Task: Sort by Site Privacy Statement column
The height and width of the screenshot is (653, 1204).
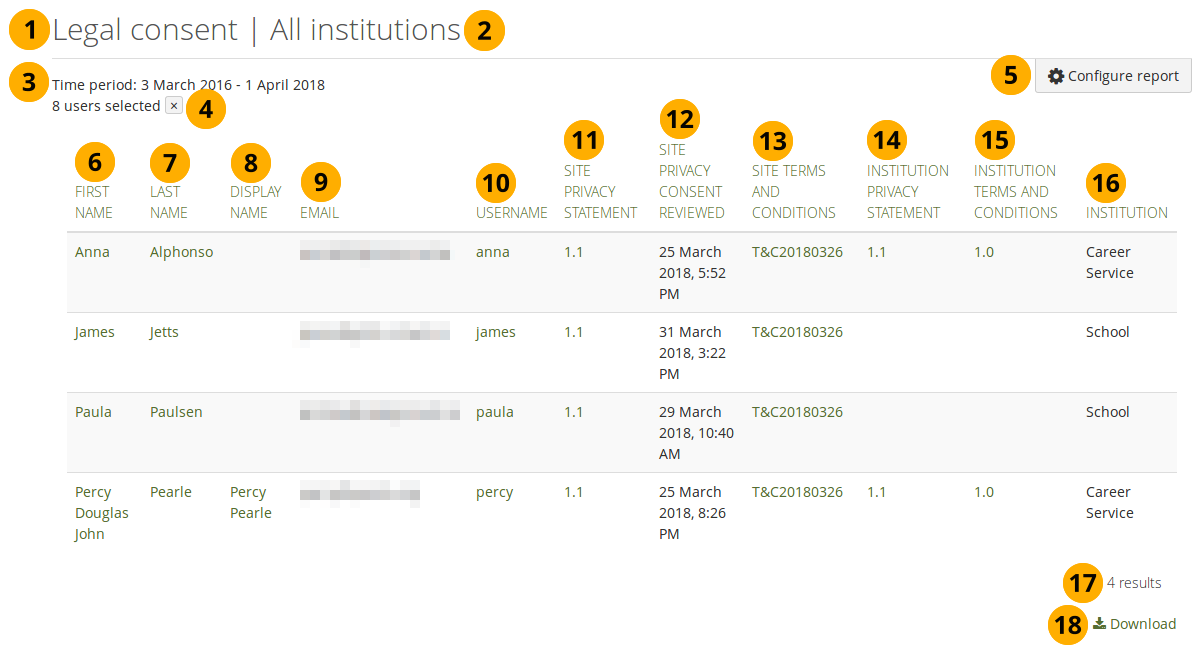Action: 600,192
